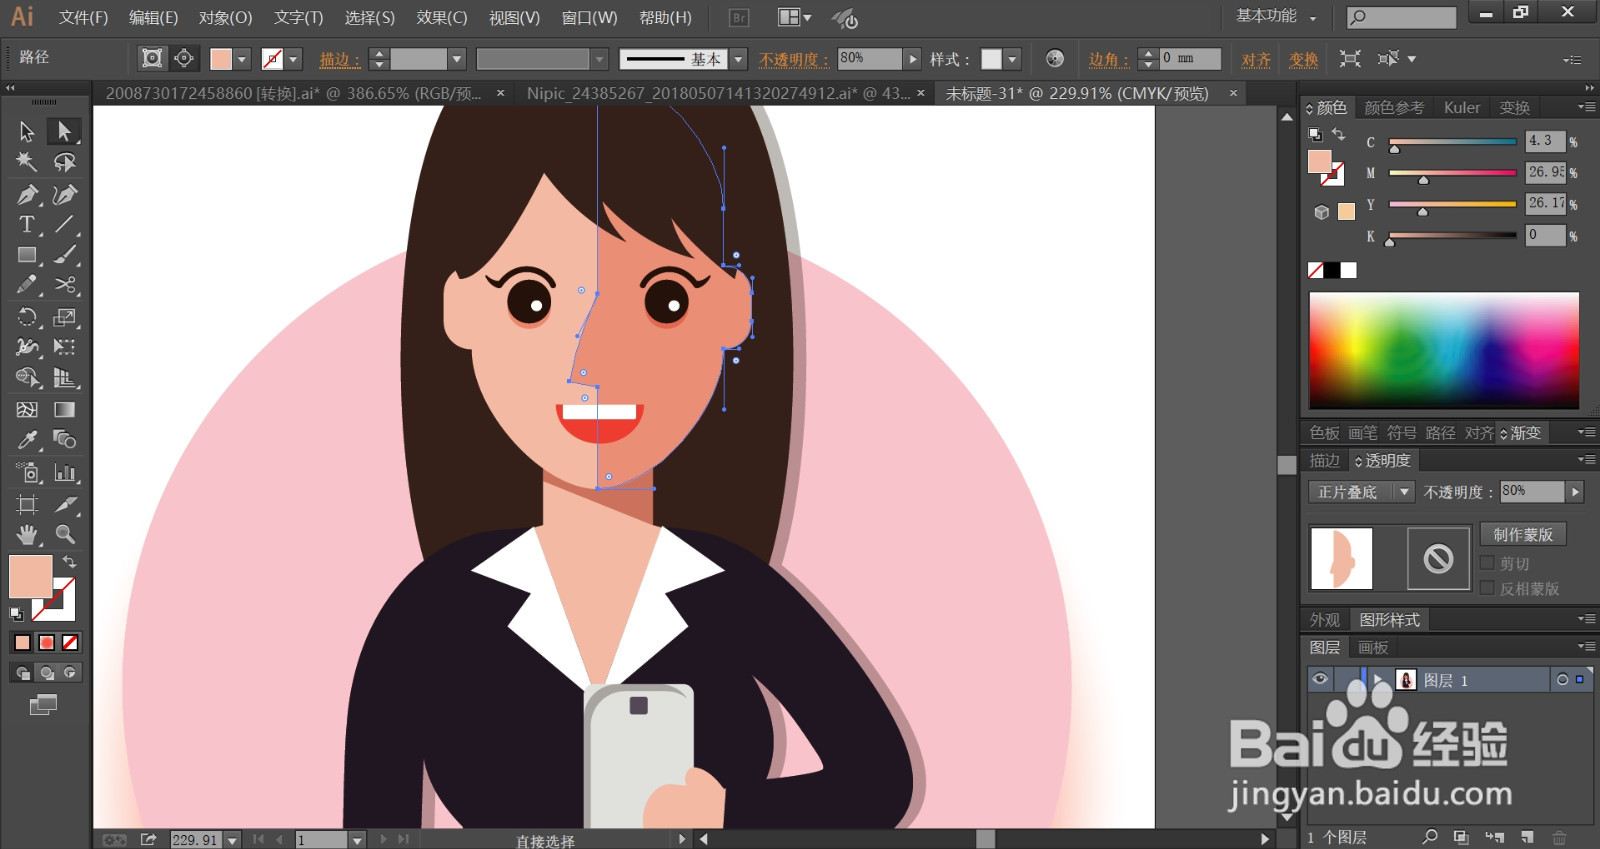Select the Paintbrush tool
The image size is (1600, 849).
pos(65,256)
